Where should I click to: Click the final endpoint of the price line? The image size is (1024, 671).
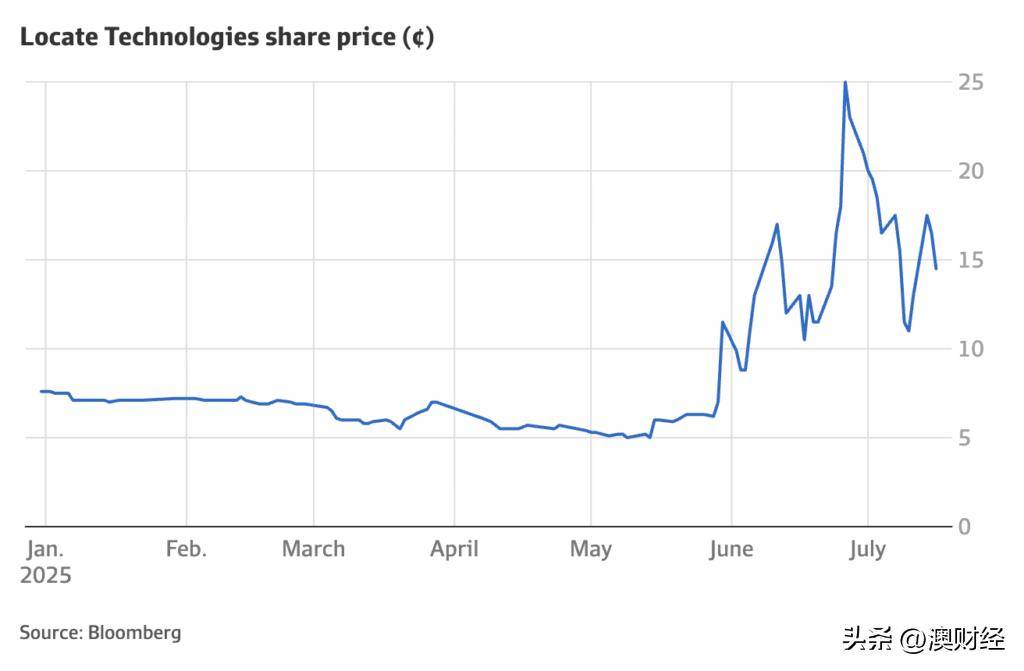pyautogui.click(x=936, y=268)
